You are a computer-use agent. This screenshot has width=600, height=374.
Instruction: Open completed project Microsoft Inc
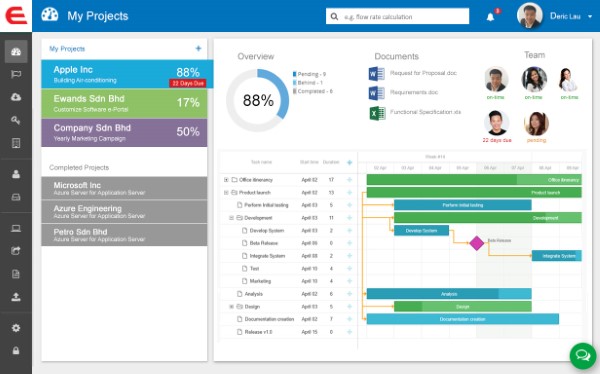(124, 188)
